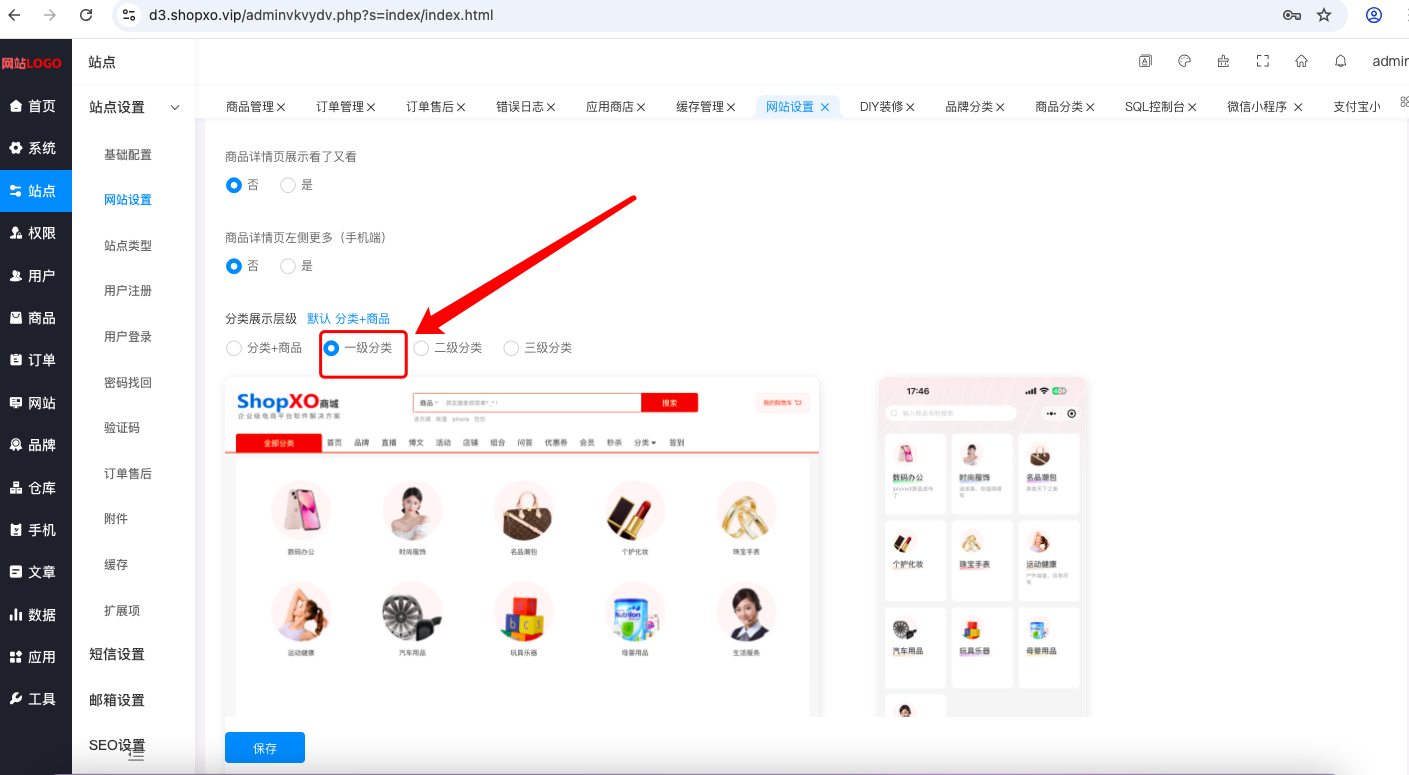Open the 品牌 section in sidebar

point(36,445)
